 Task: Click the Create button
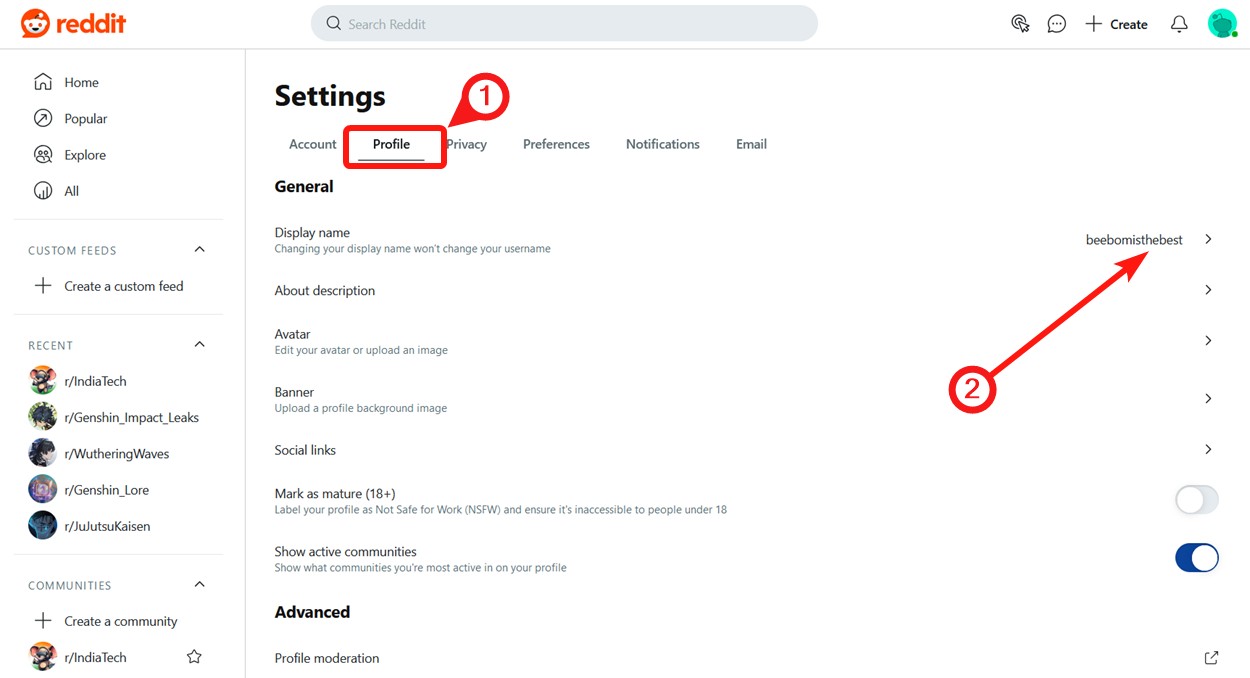click(1116, 23)
